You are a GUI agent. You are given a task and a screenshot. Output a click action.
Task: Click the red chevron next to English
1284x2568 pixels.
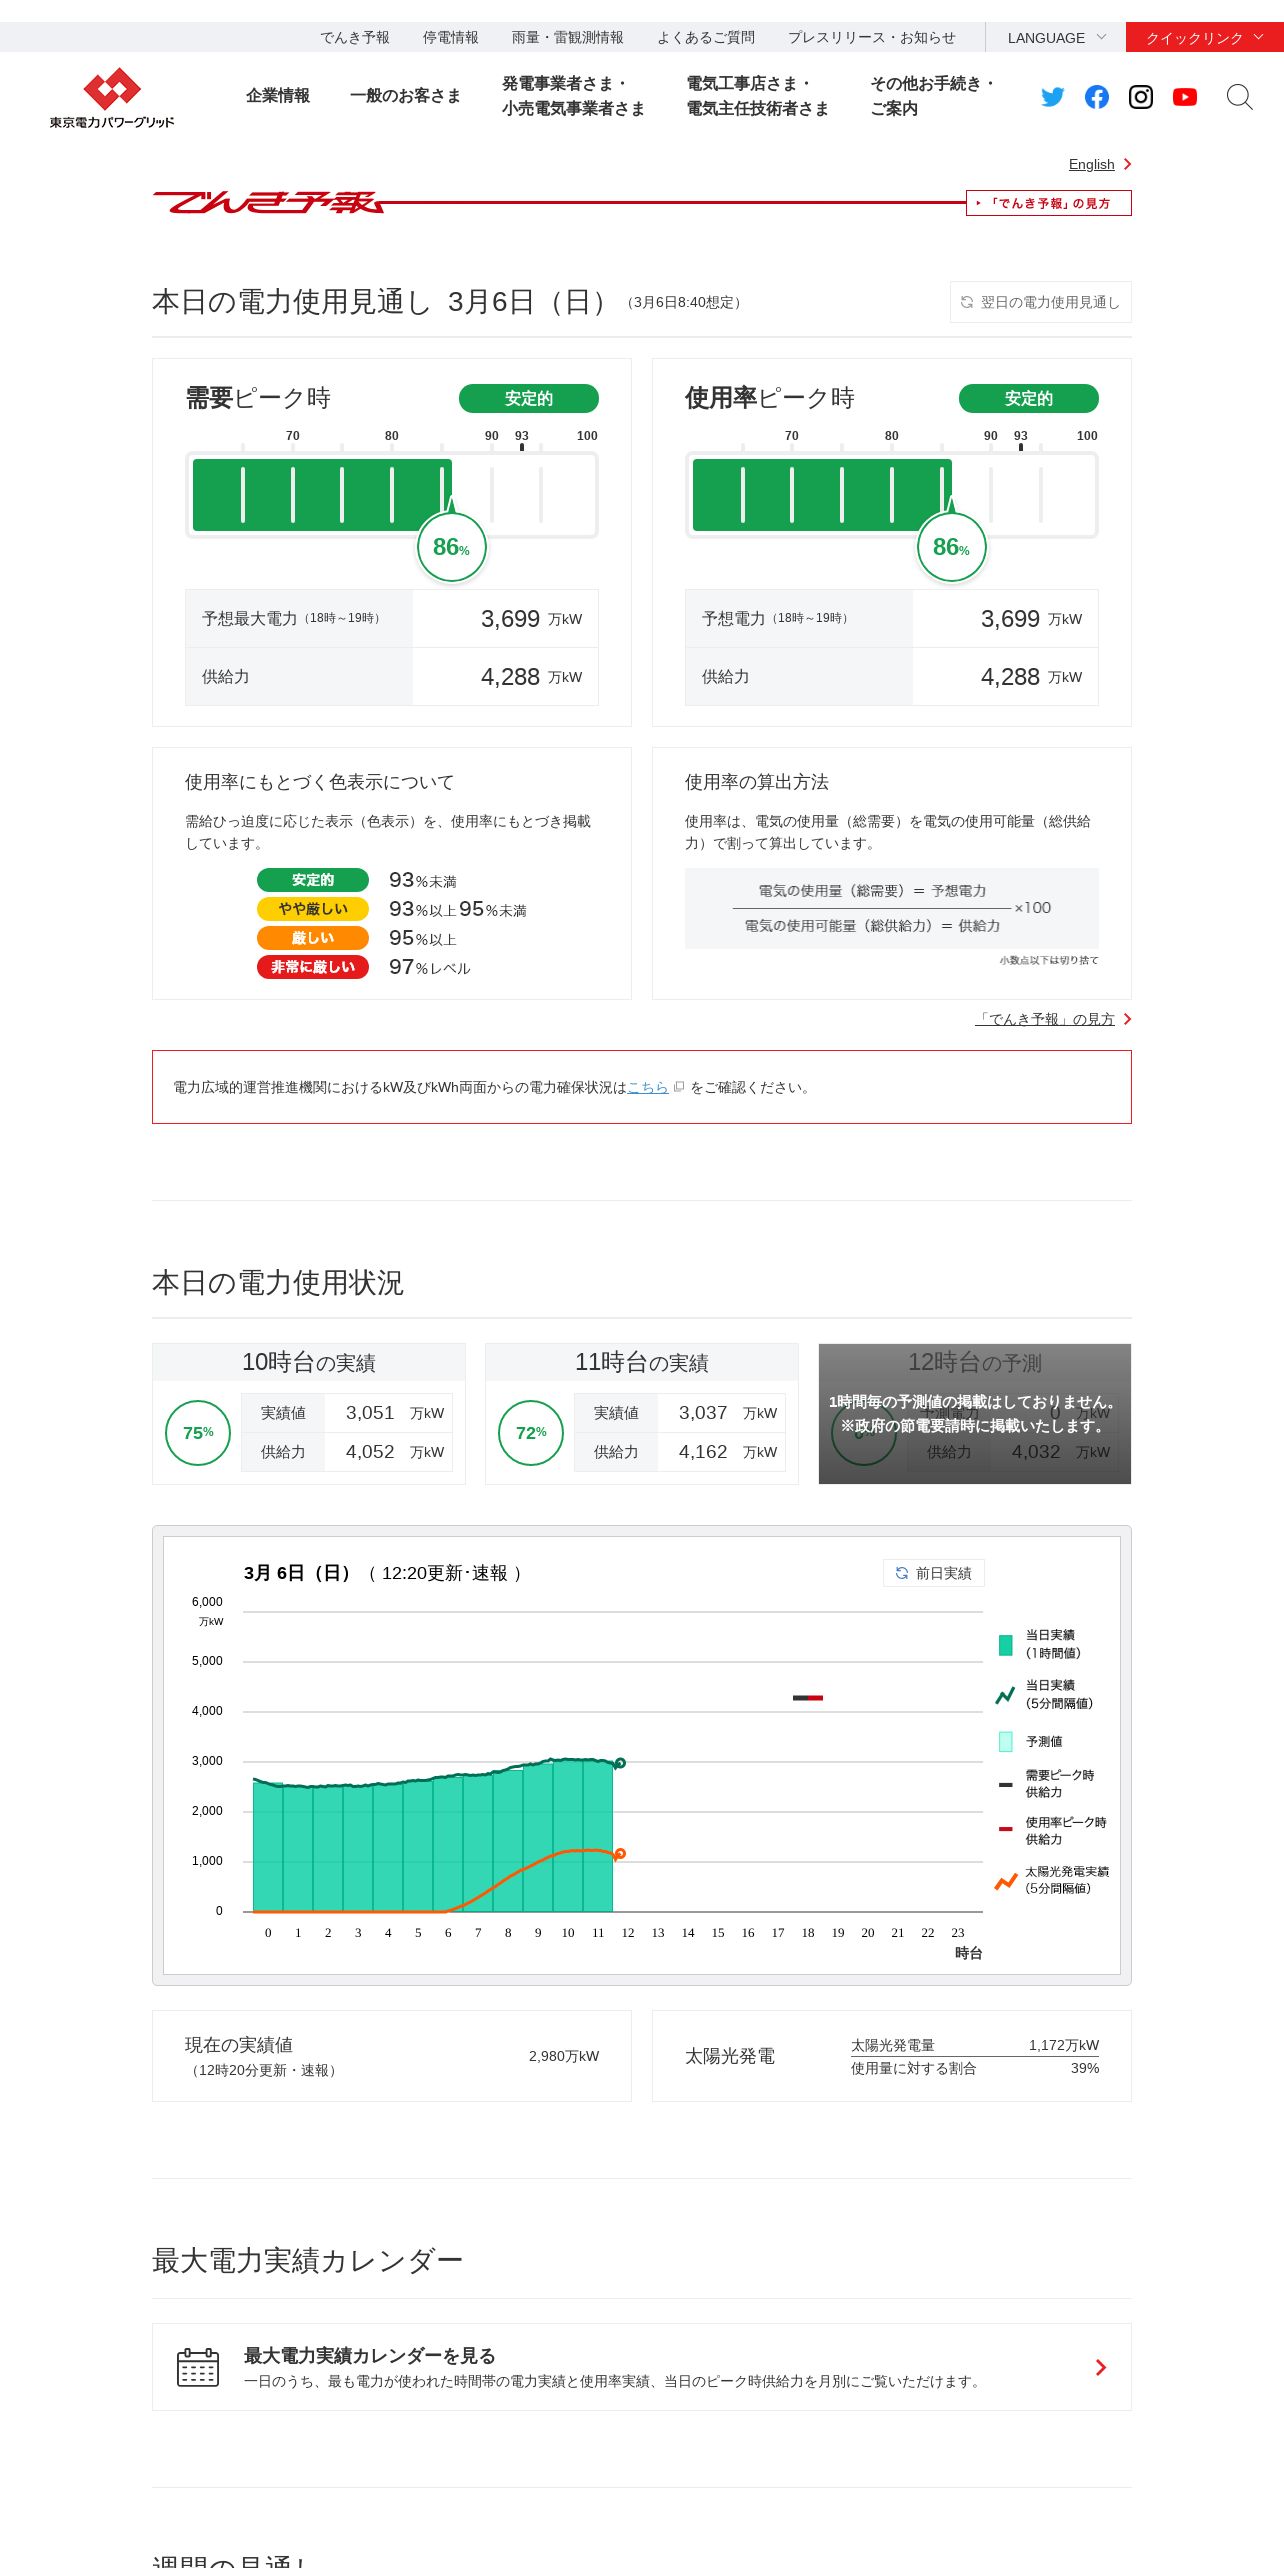point(1127,164)
